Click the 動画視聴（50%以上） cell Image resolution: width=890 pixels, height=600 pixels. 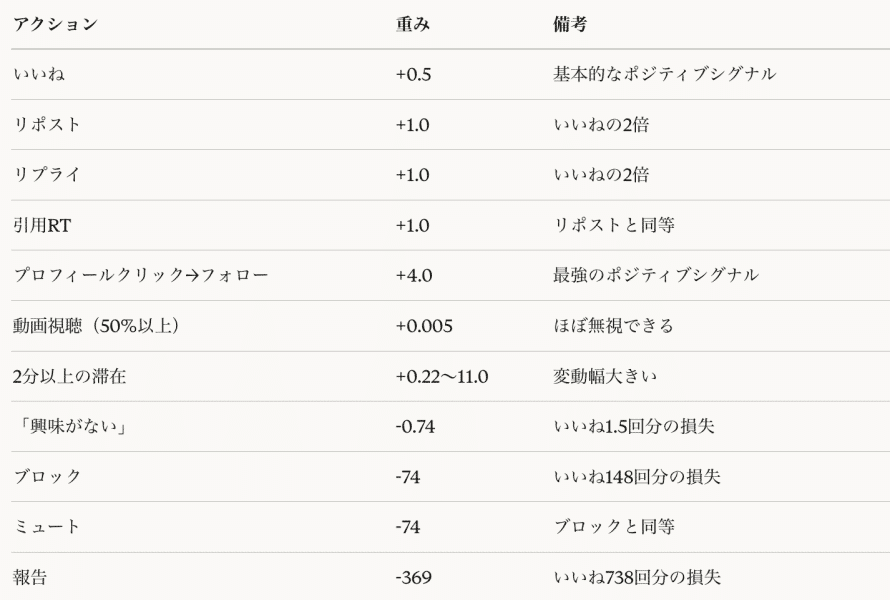[x=97, y=326]
